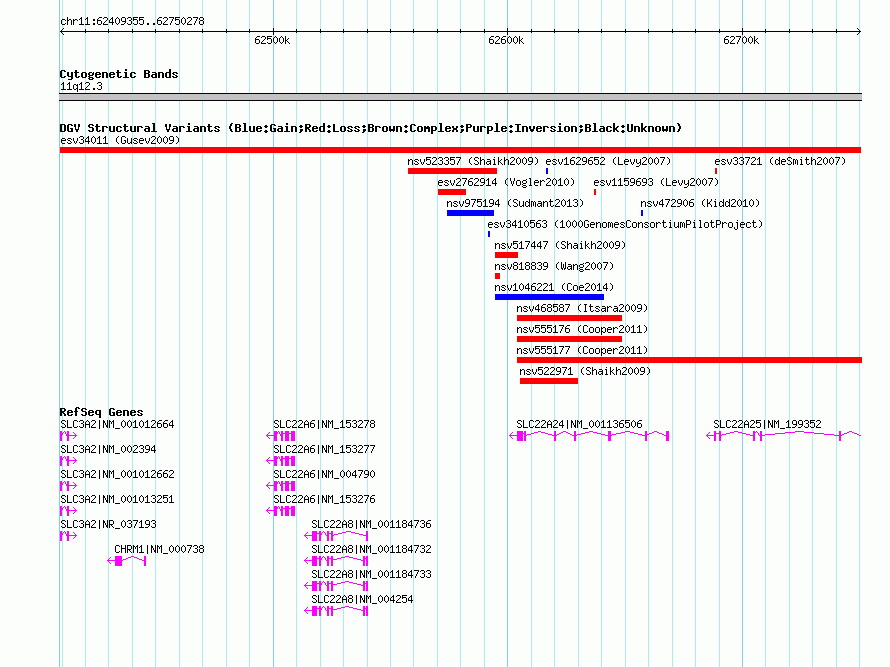The width and height of the screenshot is (890, 667).
Task: Click the 62600k ruler tick label
Action: coord(506,40)
